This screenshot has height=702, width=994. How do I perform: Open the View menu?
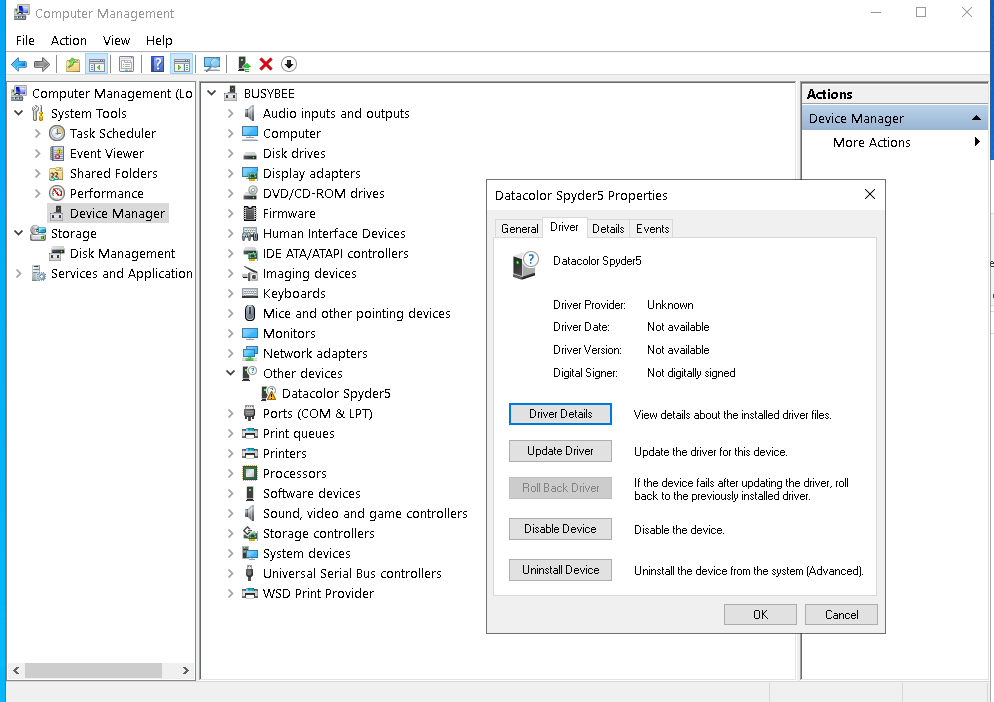point(117,41)
